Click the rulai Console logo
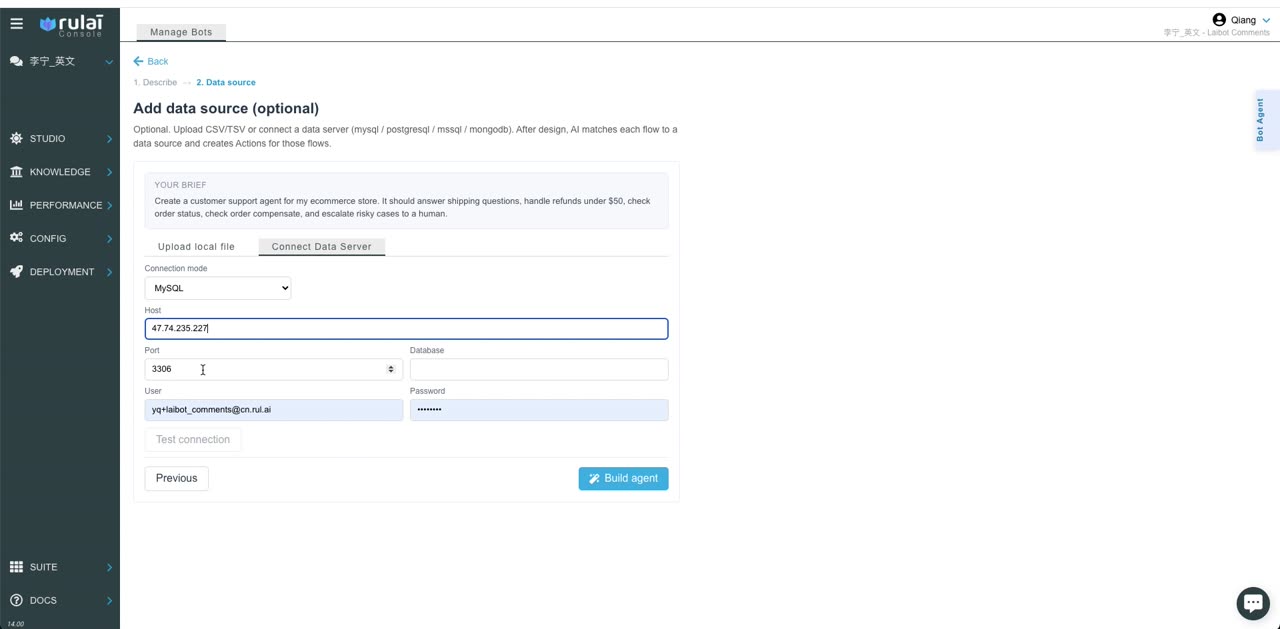Screen dimensions: 1280x629 point(71,25)
